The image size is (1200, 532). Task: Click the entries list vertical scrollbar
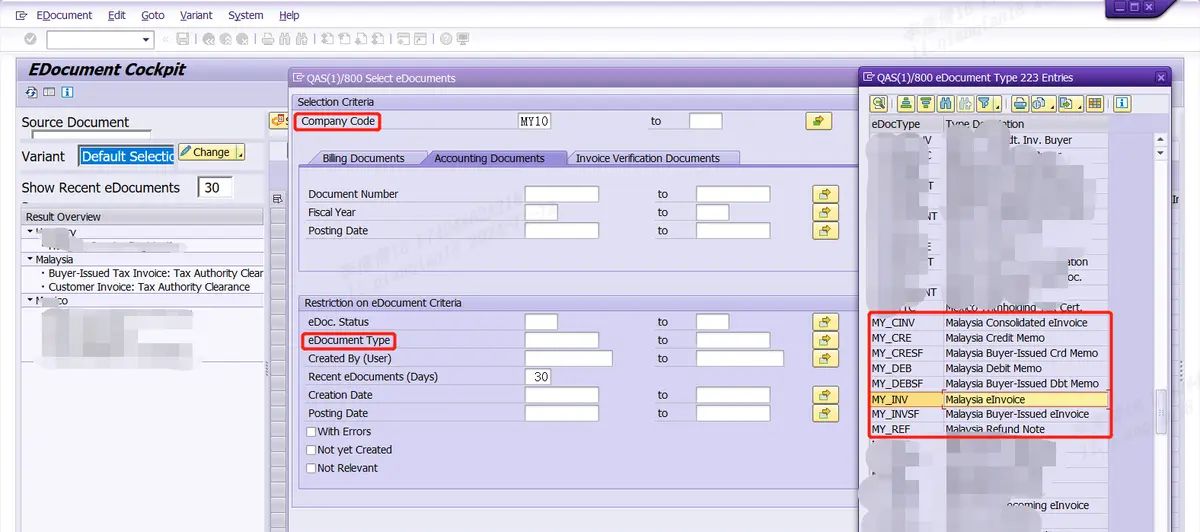click(1160, 300)
